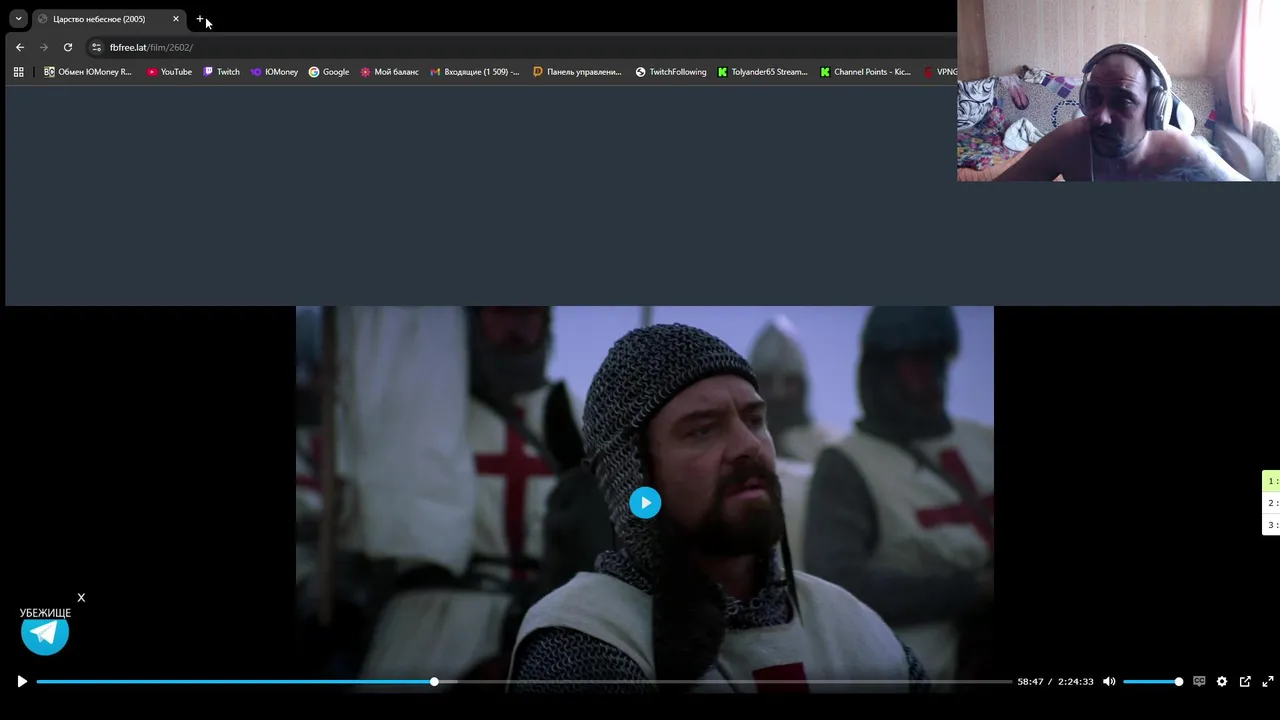Select playlist item 3 on the right edge
The image size is (1280, 720).
(1272, 525)
